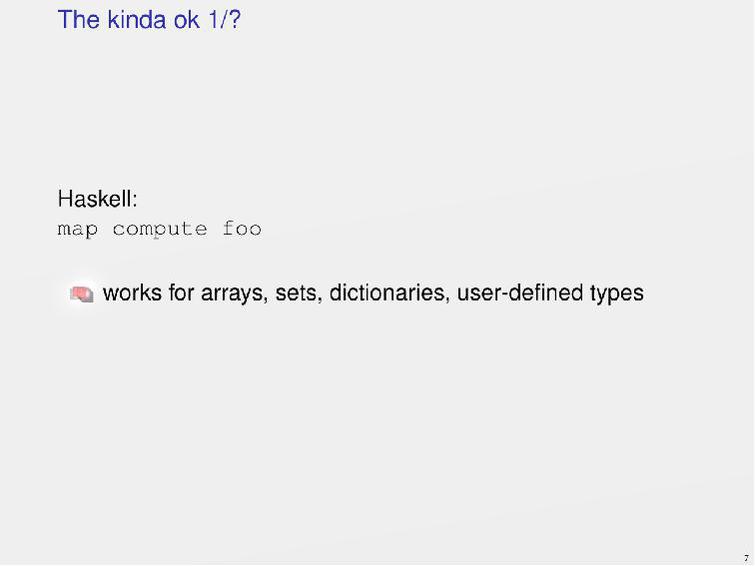Click '1/?' in the slide title

coord(224,19)
